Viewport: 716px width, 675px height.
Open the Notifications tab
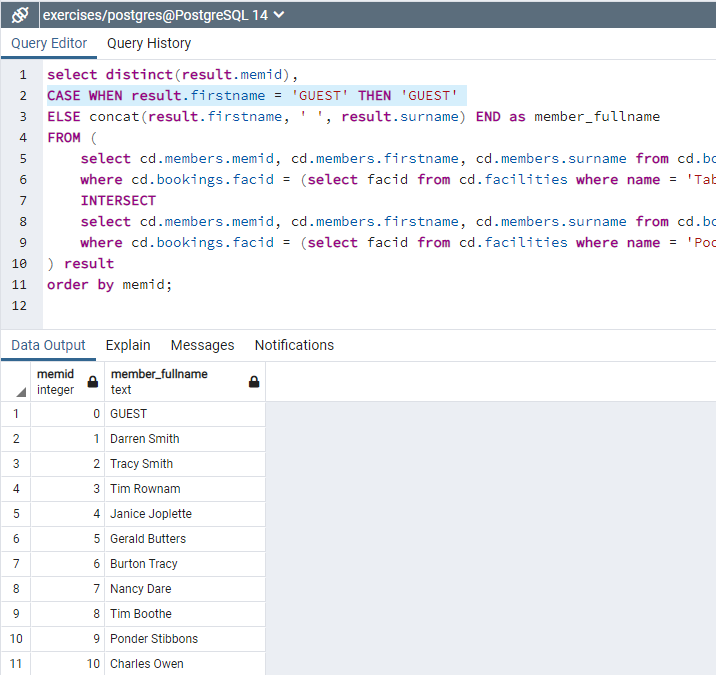click(x=294, y=345)
